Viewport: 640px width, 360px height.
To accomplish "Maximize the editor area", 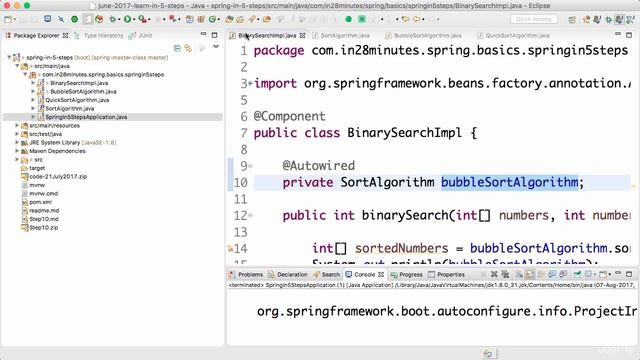I will [x=629, y=36].
